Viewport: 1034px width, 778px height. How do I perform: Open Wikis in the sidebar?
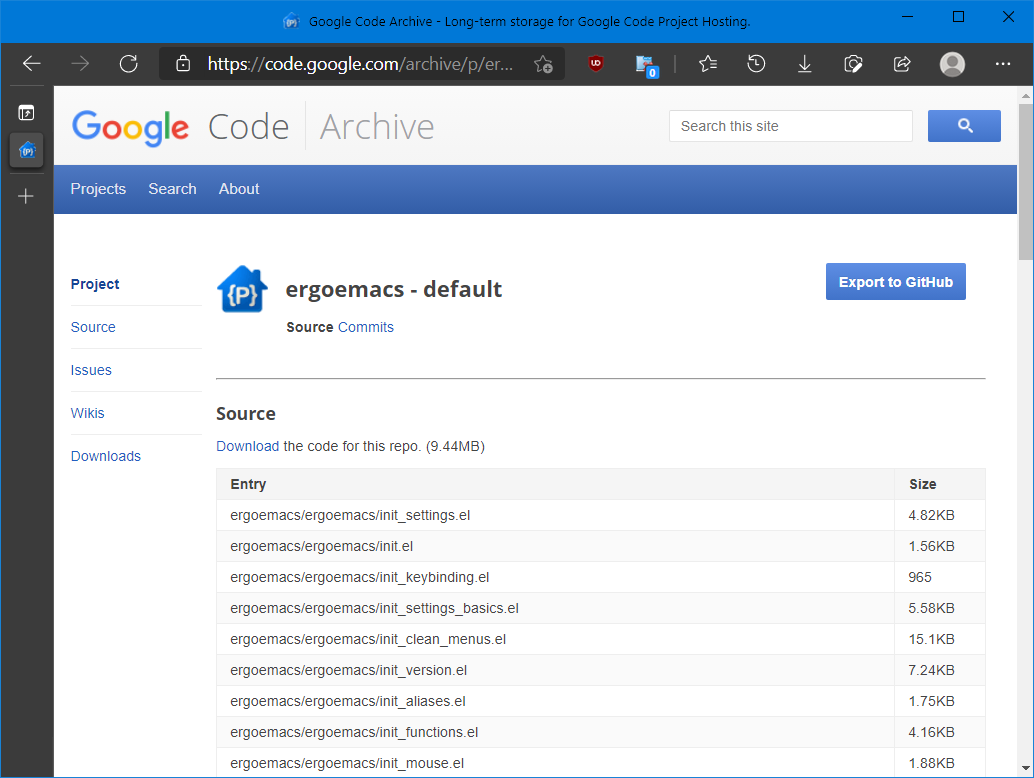(x=88, y=413)
